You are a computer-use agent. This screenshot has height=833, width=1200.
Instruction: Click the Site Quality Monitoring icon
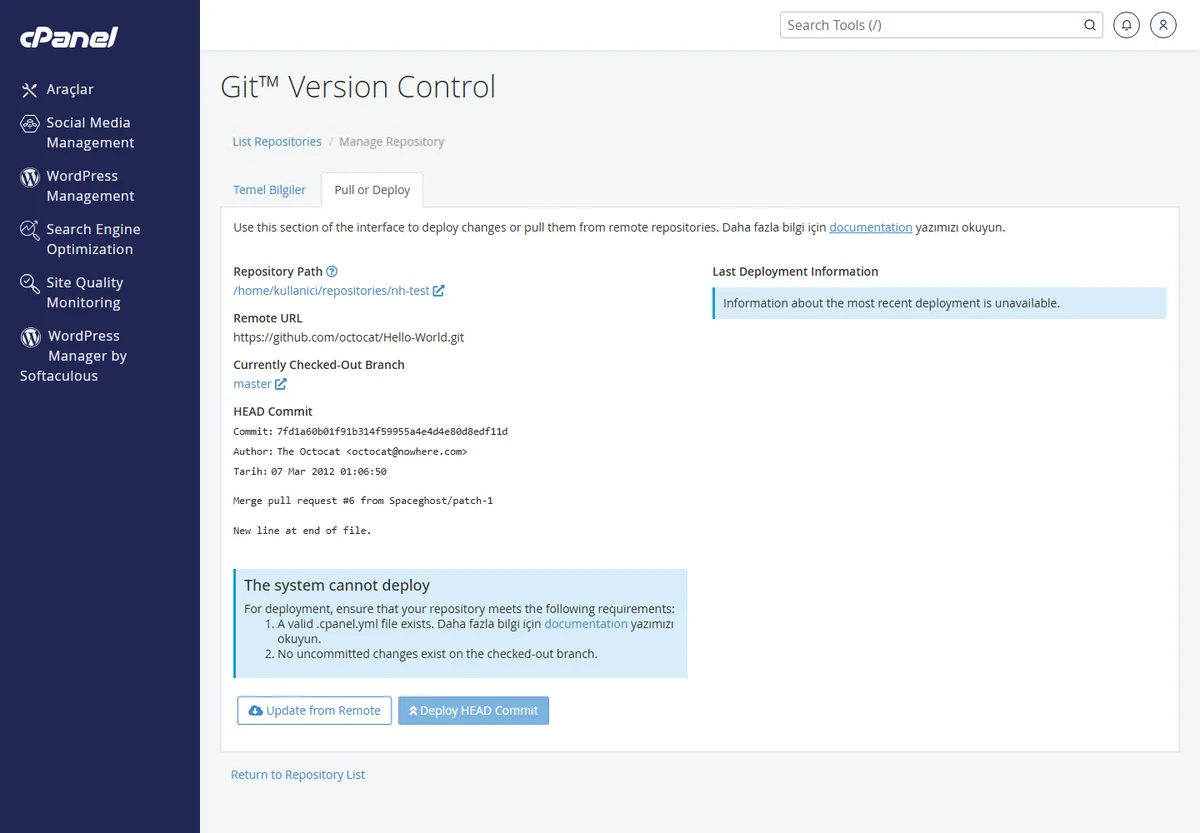click(x=30, y=284)
